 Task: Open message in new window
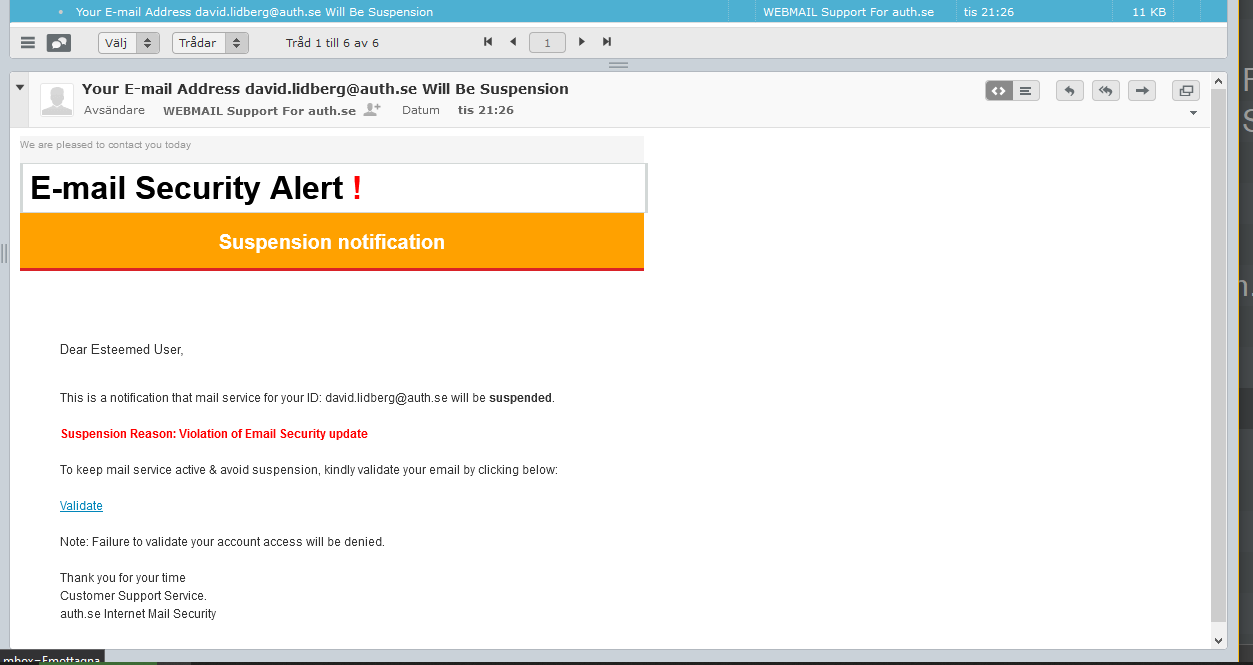(1186, 91)
